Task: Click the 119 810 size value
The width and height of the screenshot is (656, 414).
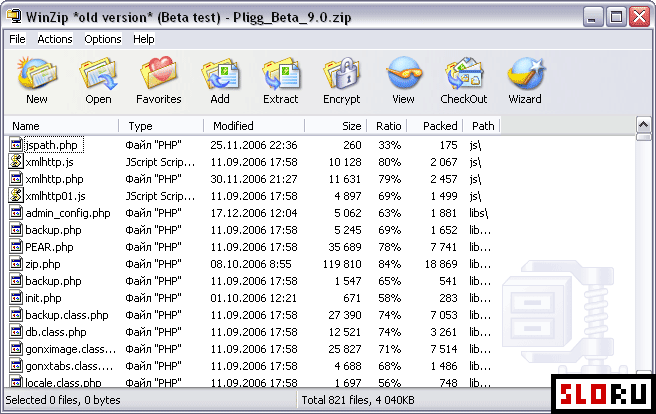Action: point(342,264)
